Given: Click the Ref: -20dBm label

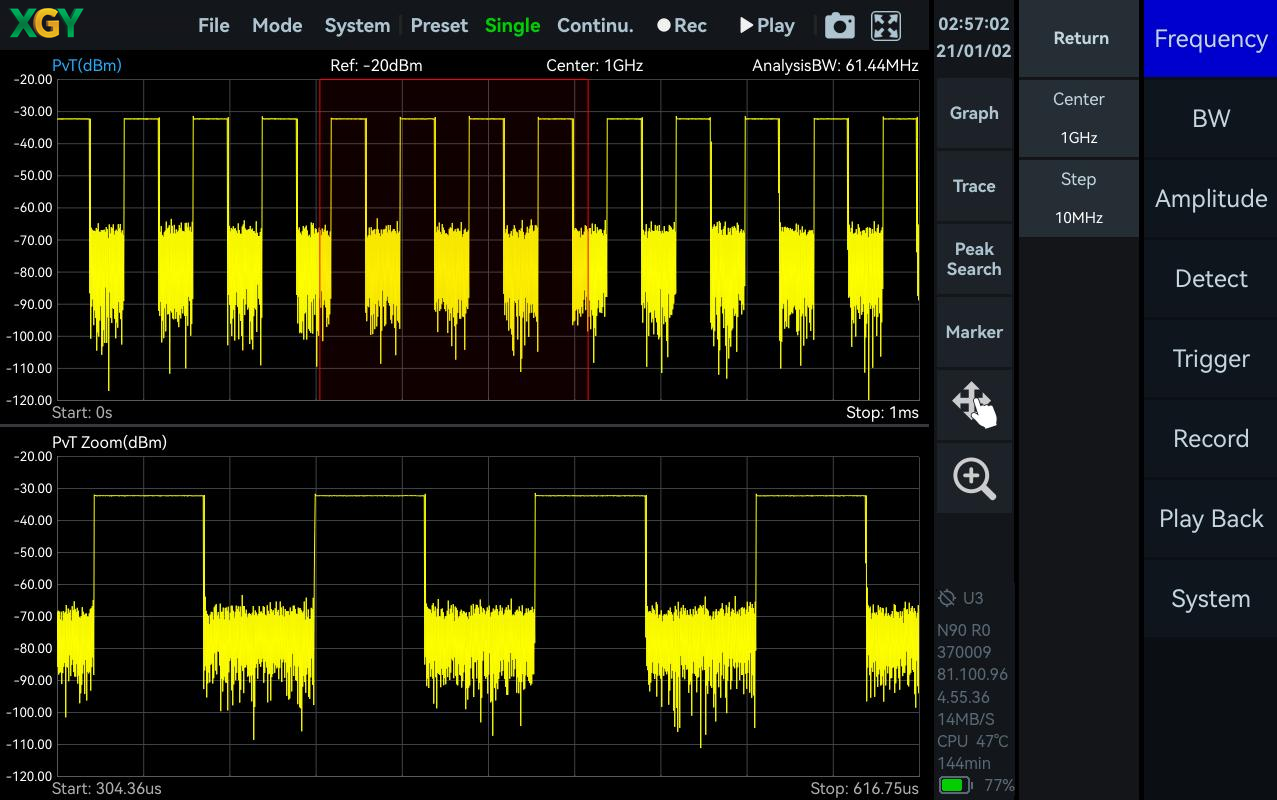Looking at the screenshot, I should tap(376, 66).
